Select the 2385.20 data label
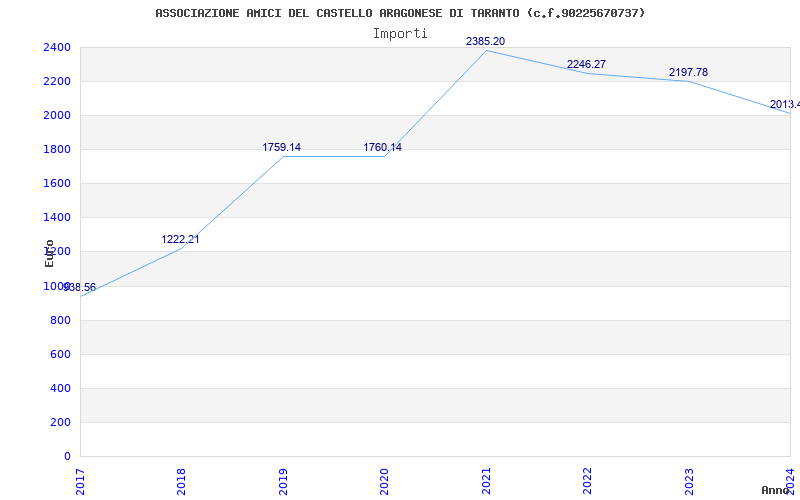This screenshot has width=800, height=500. (x=485, y=41)
